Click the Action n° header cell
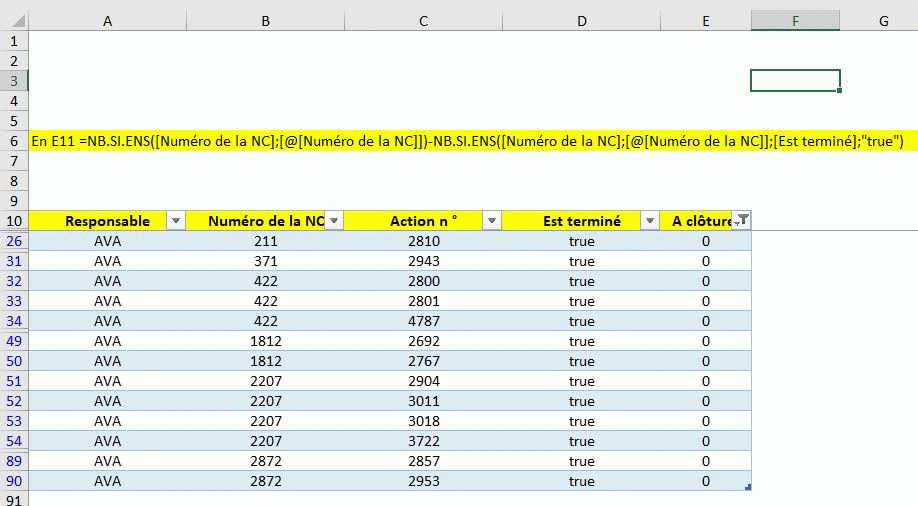918x506 pixels. pos(424,221)
